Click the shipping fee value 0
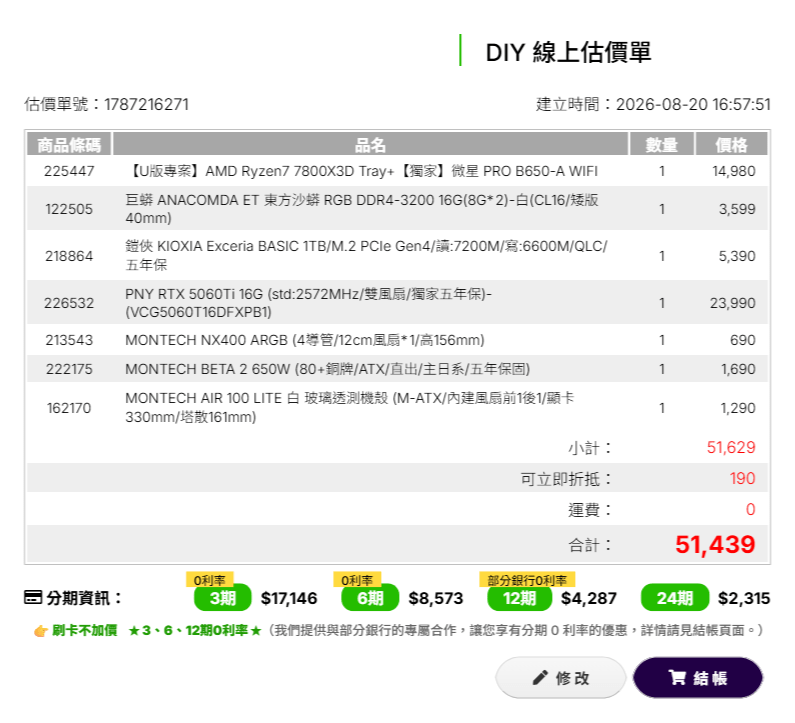795x723 pixels. [x=750, y=509]
